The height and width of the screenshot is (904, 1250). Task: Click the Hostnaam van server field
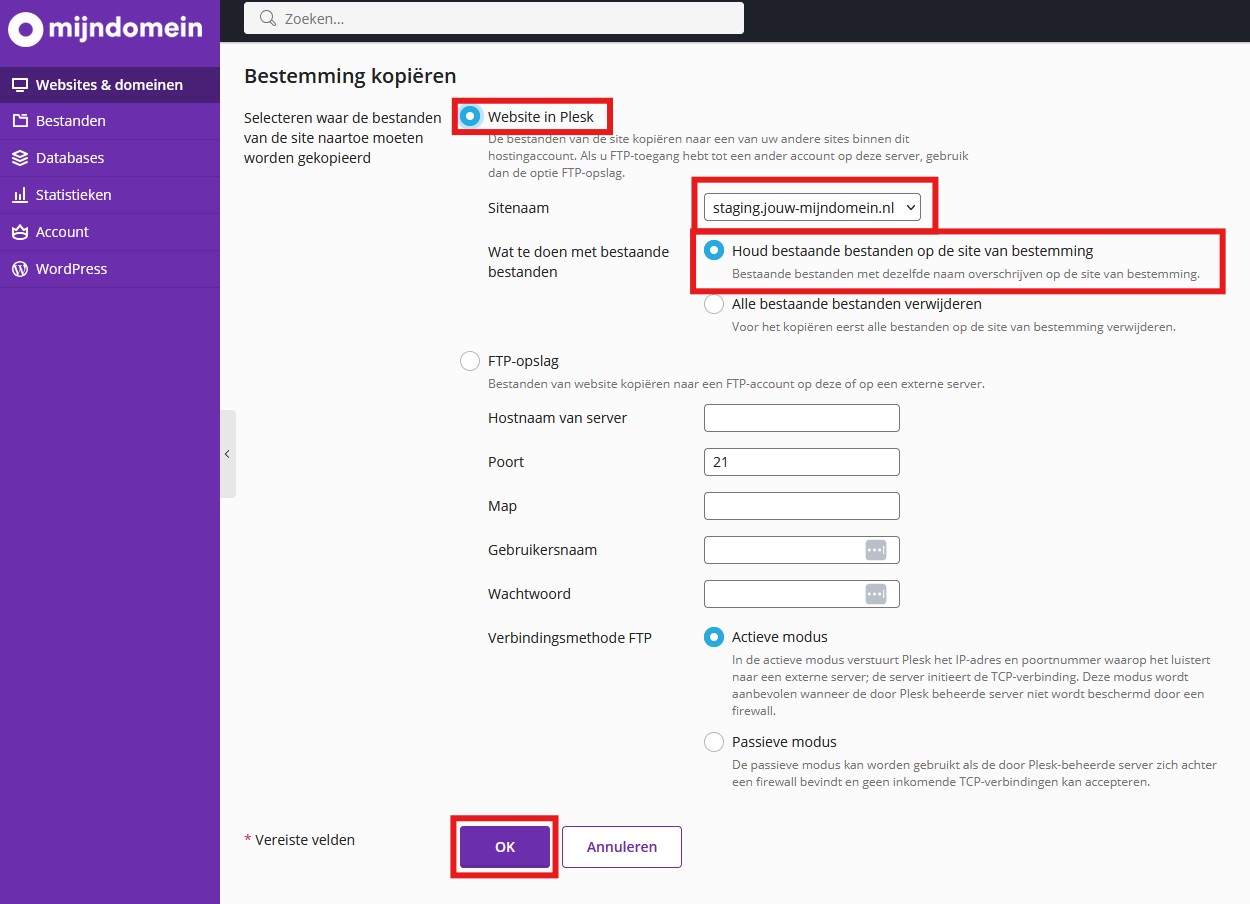[801, 418]
